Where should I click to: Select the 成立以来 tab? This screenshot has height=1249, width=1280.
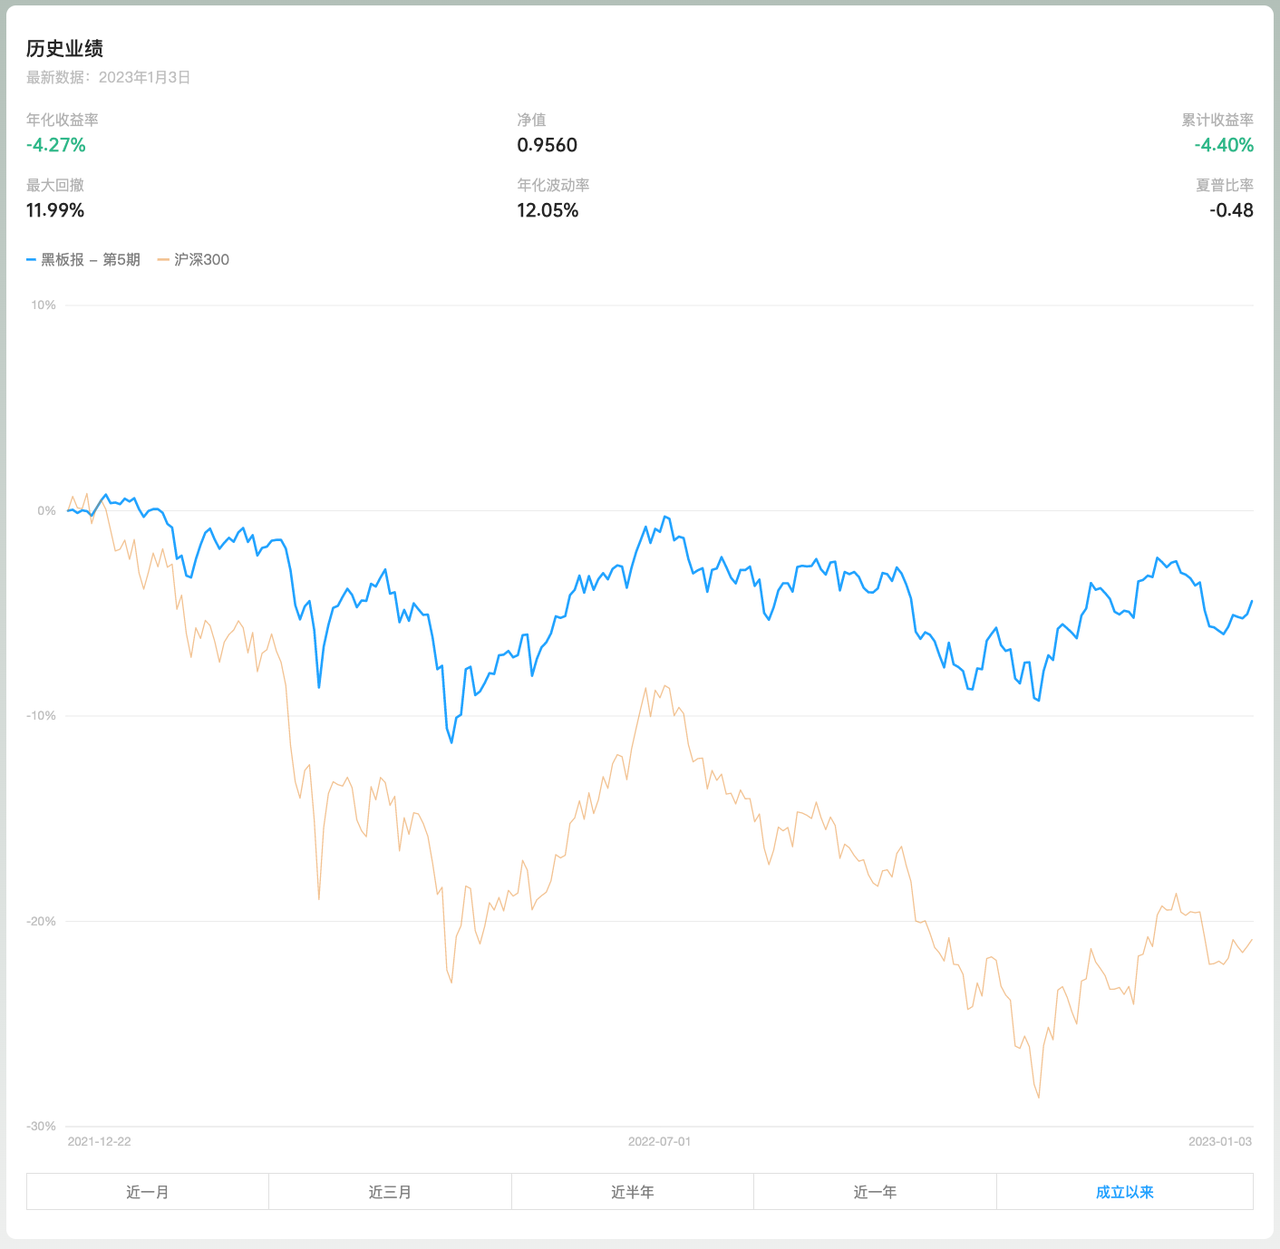[1124, 1192]
